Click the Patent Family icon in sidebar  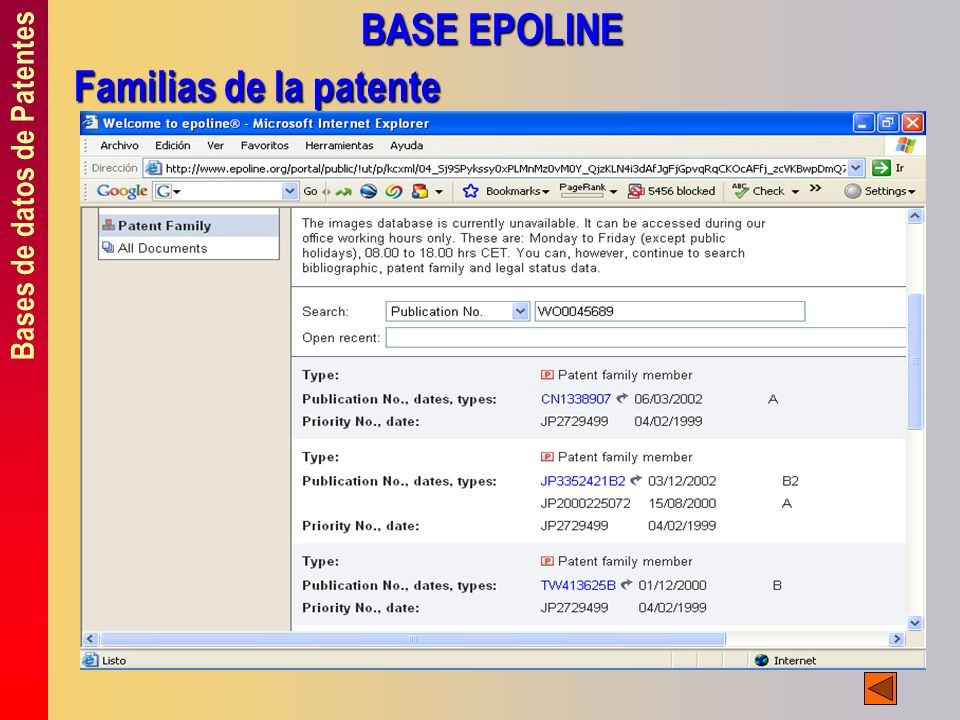[x=108, y=225]
